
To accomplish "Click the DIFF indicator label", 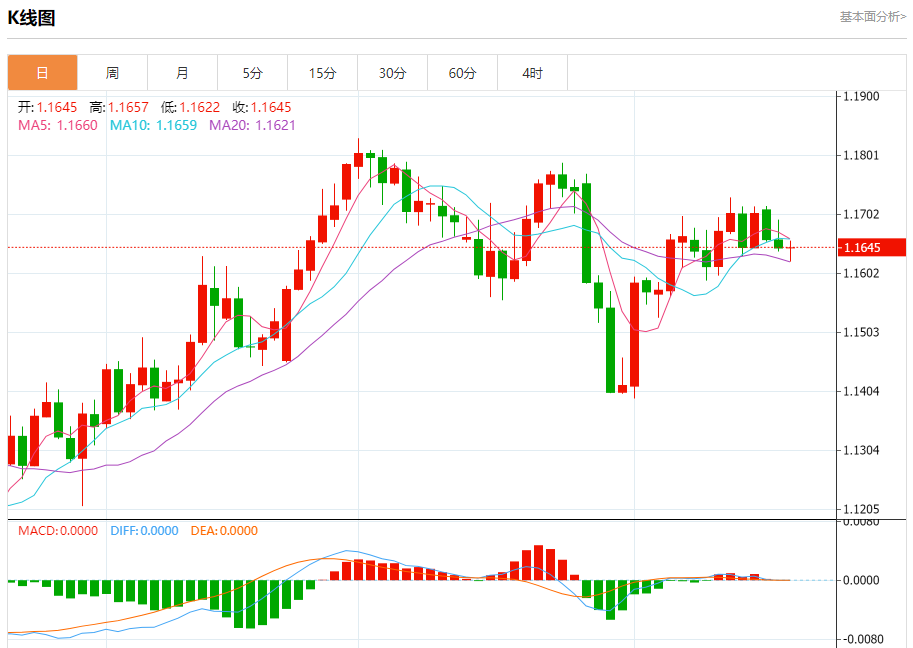I will 146,531.
